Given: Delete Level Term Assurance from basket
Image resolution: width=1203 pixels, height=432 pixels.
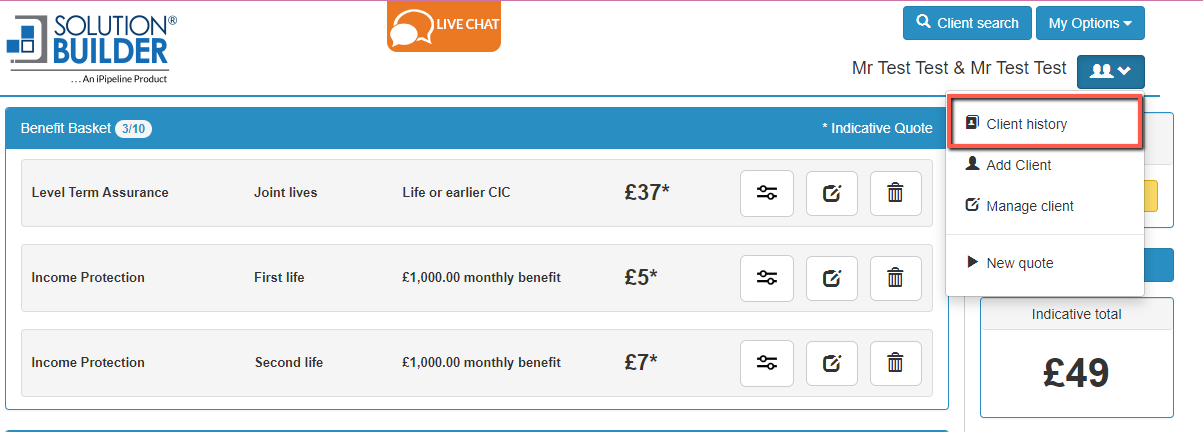Looking at the screenshot, I should pyautogui.click(x=896, y=193).
